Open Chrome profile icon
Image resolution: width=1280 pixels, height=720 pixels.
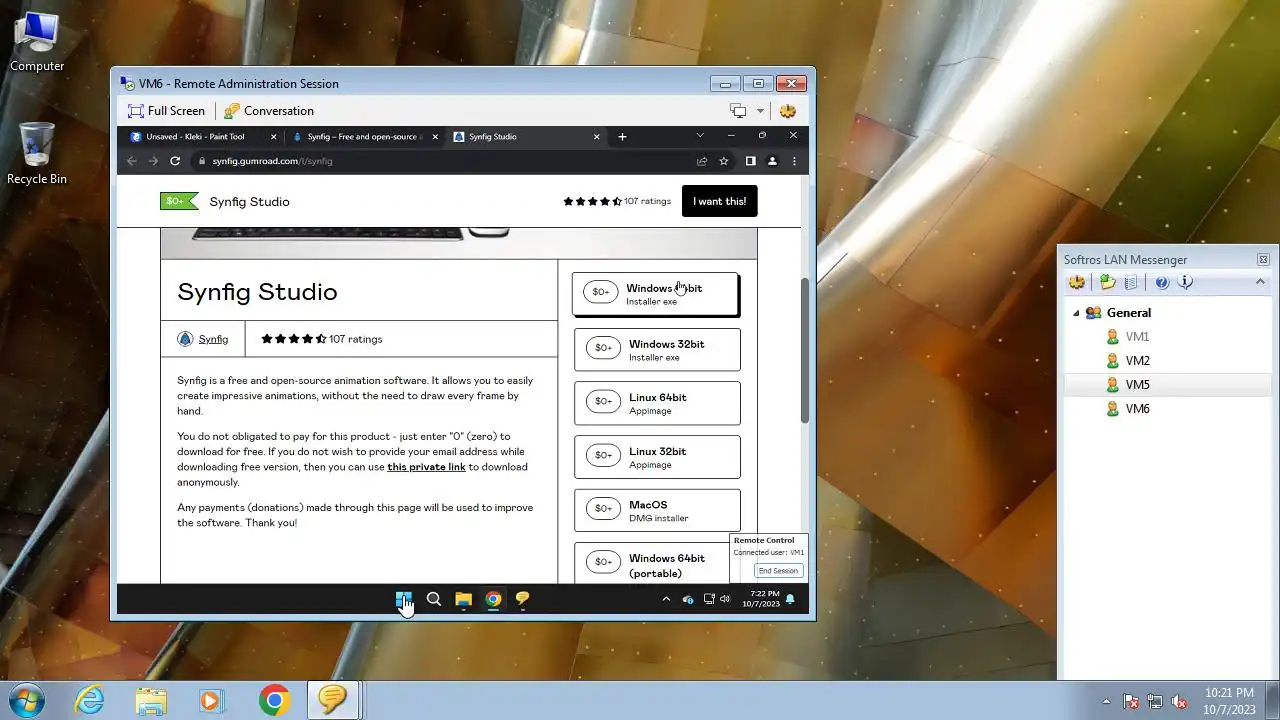point(772,161)
